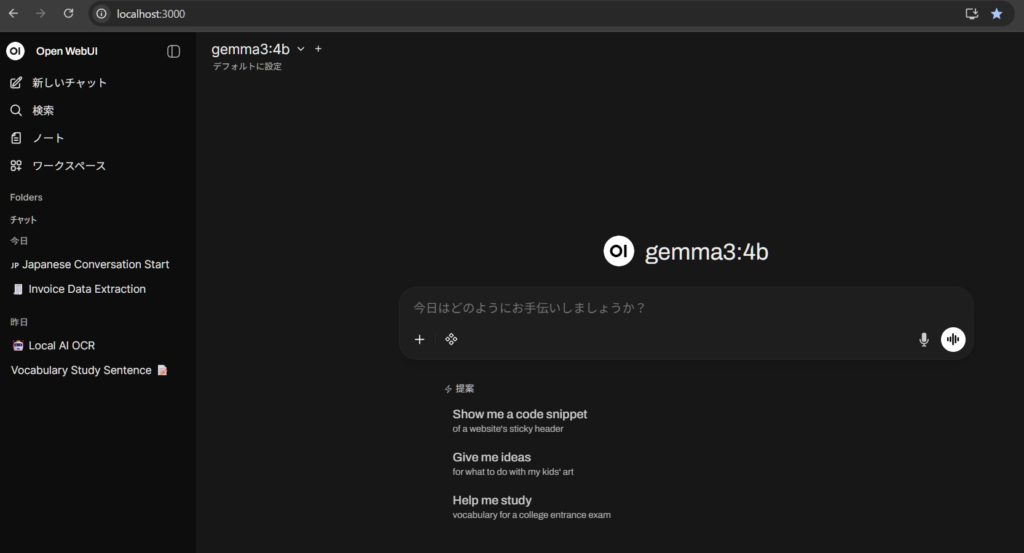Expand the Folders section in sidebar
This screenshot has height=553, width=1024.
(x=26, y=198)
